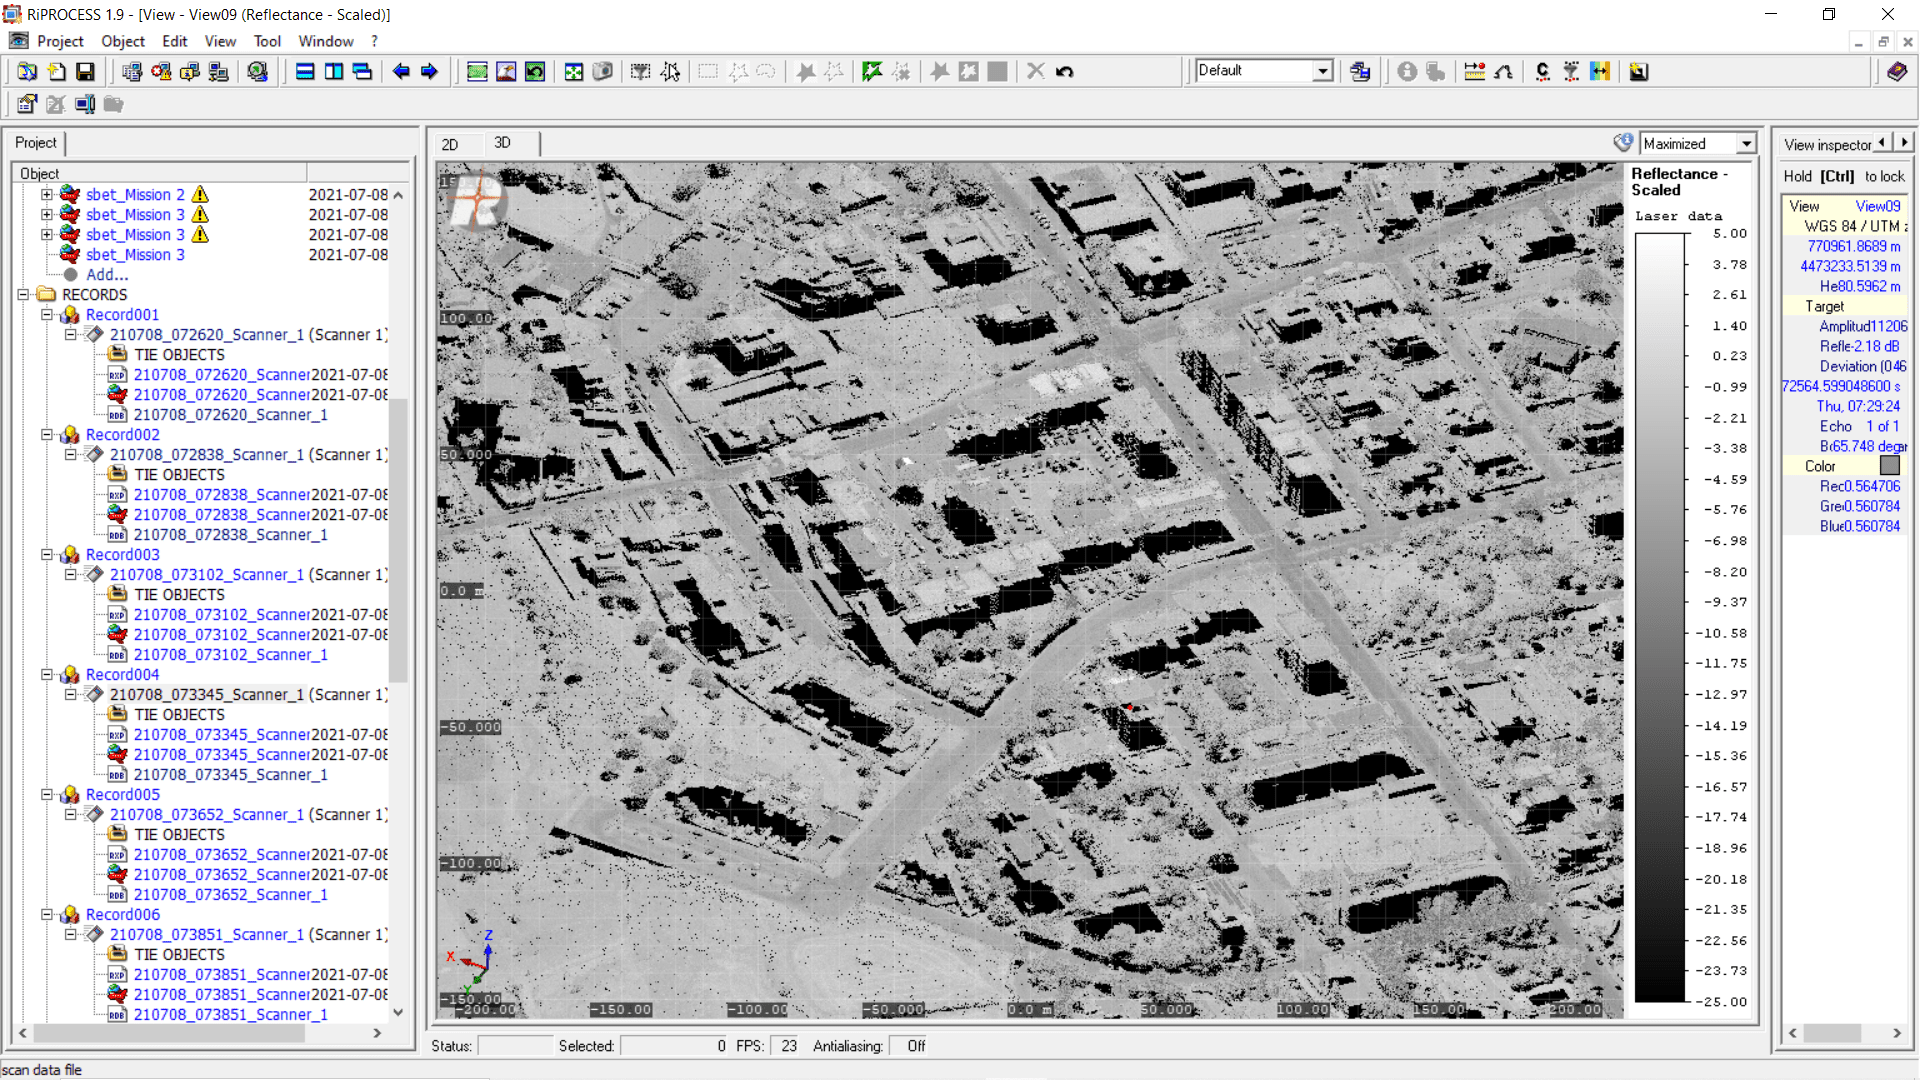Open the Default layout dropdown

pos(1322,71)
